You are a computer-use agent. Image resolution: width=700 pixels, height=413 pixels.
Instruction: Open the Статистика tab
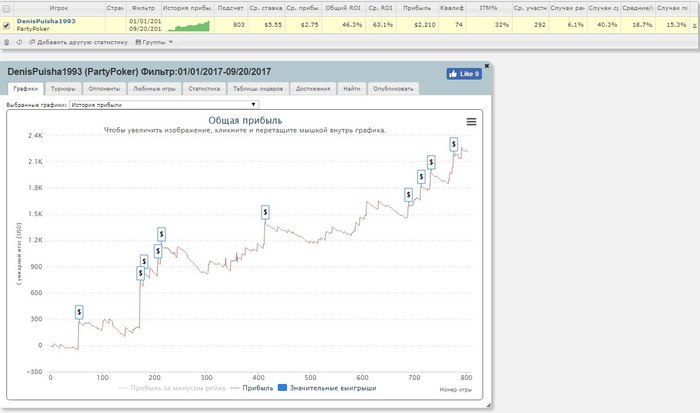[204, 88]
